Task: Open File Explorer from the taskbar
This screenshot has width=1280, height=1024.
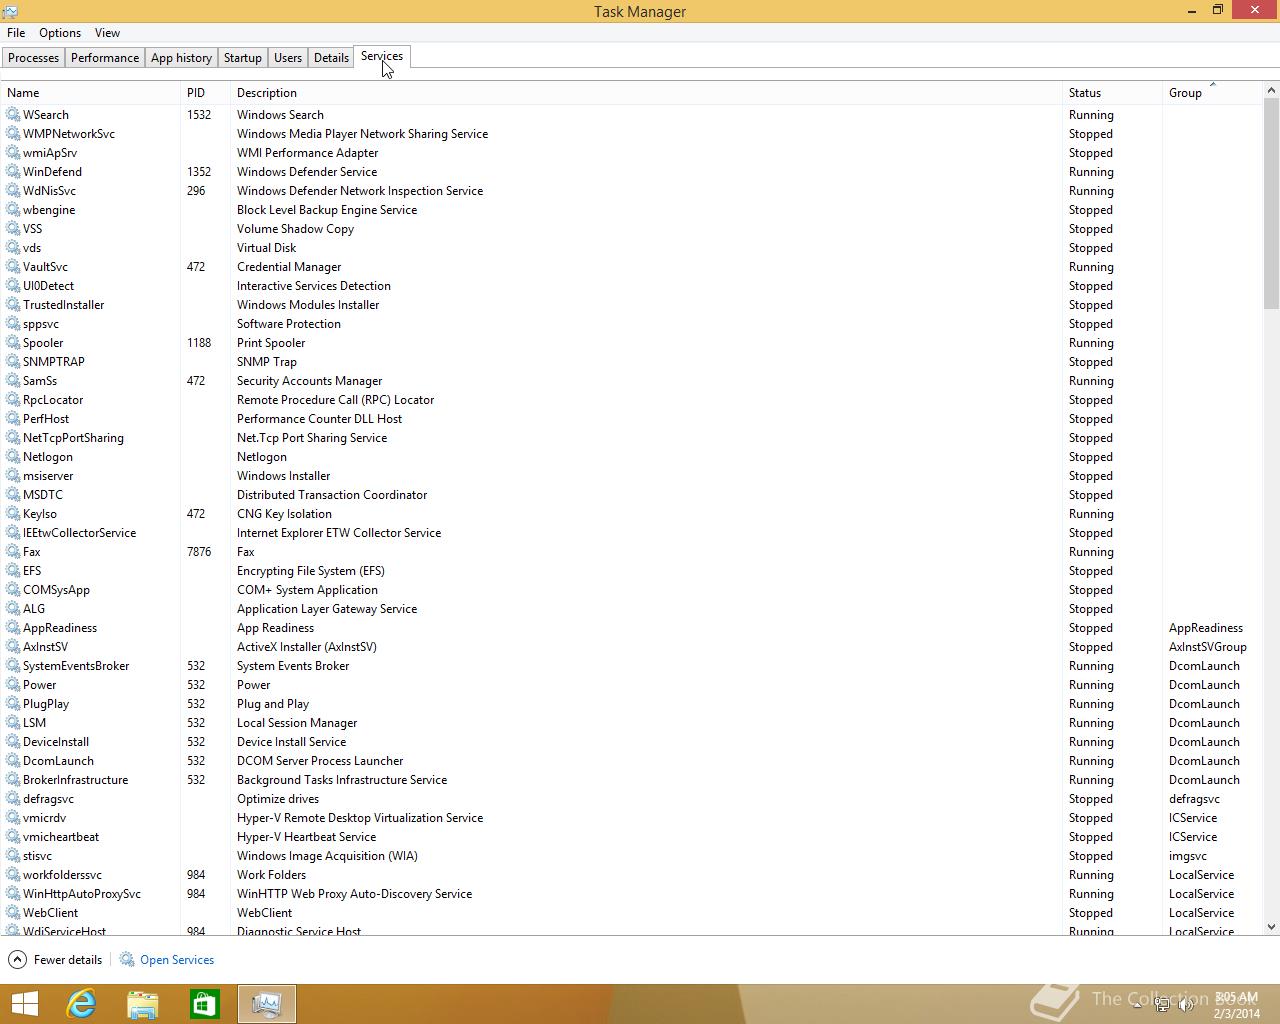Action: (143, 1004)
